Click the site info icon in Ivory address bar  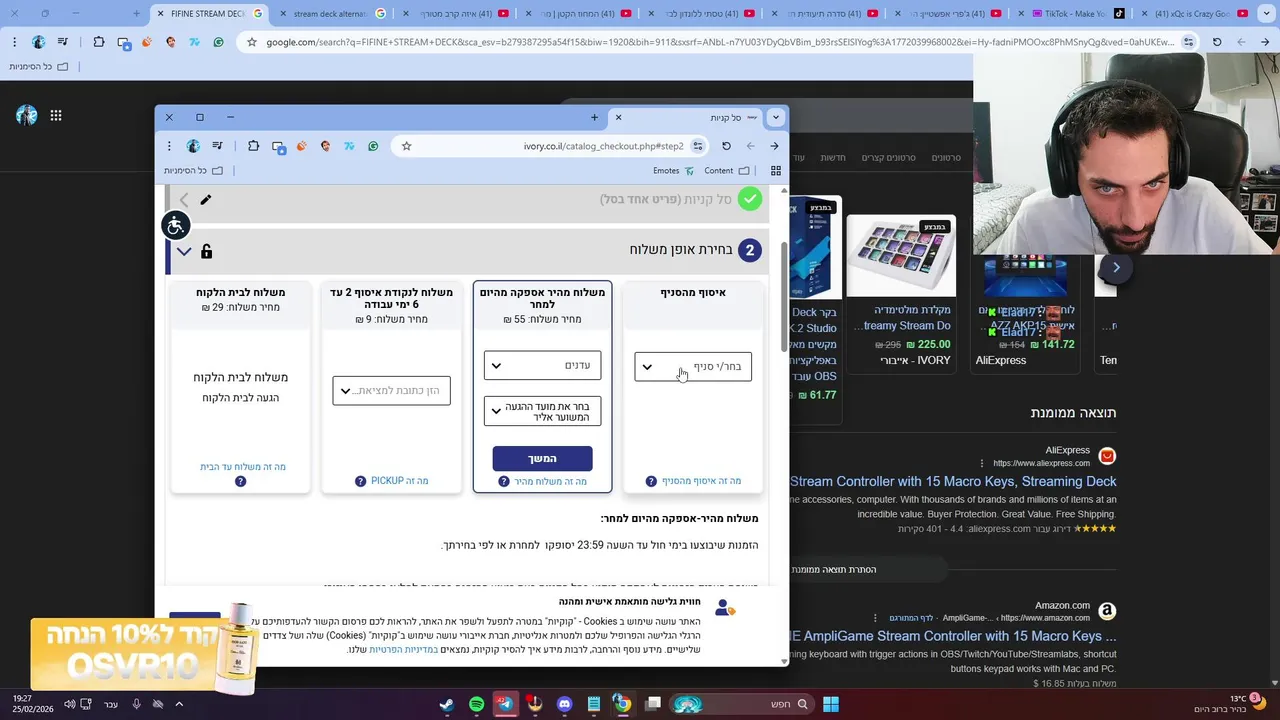coord(698,146)
